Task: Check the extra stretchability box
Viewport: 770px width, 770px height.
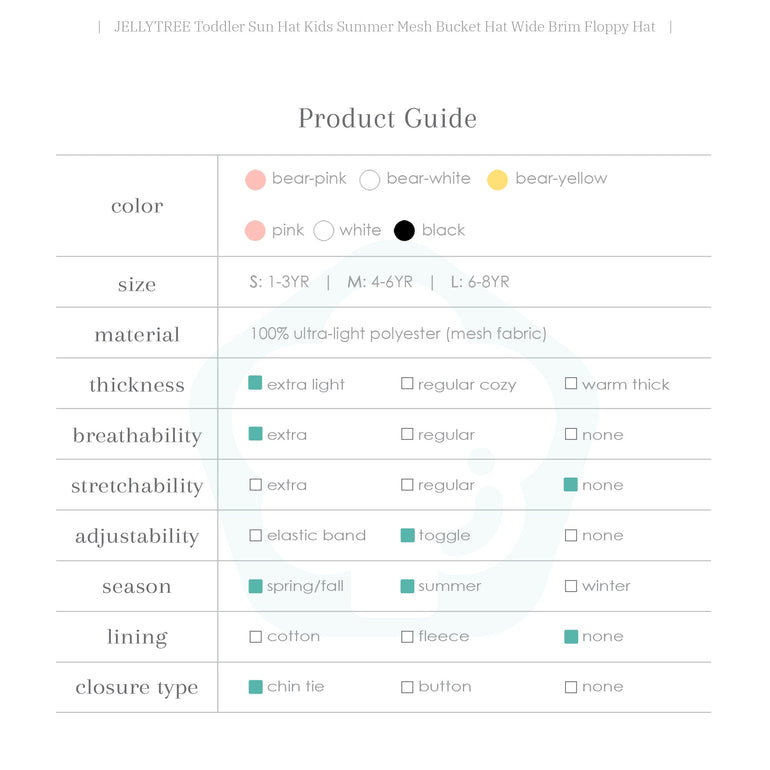Action: (255, 485)
